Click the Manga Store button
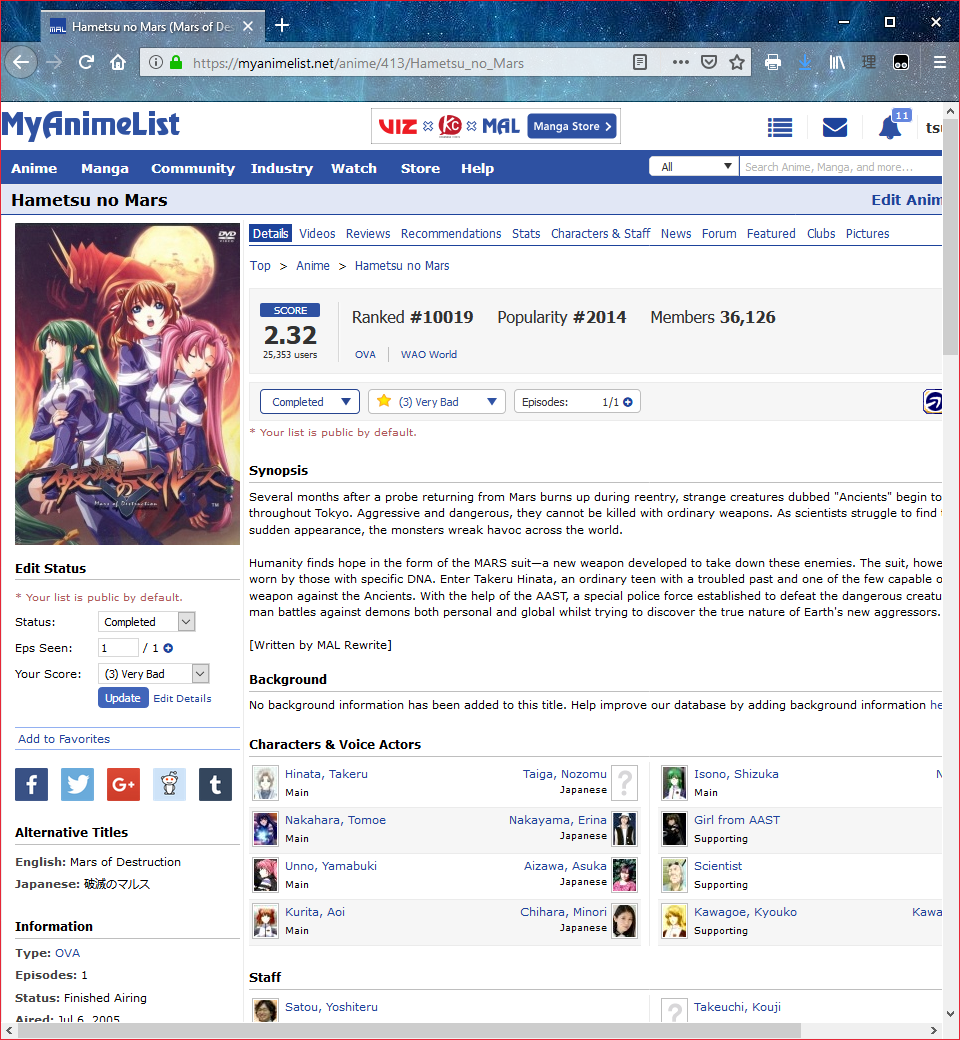Image resolution: width=960 pixels, height=1040 pixels. tap(572, 126)
